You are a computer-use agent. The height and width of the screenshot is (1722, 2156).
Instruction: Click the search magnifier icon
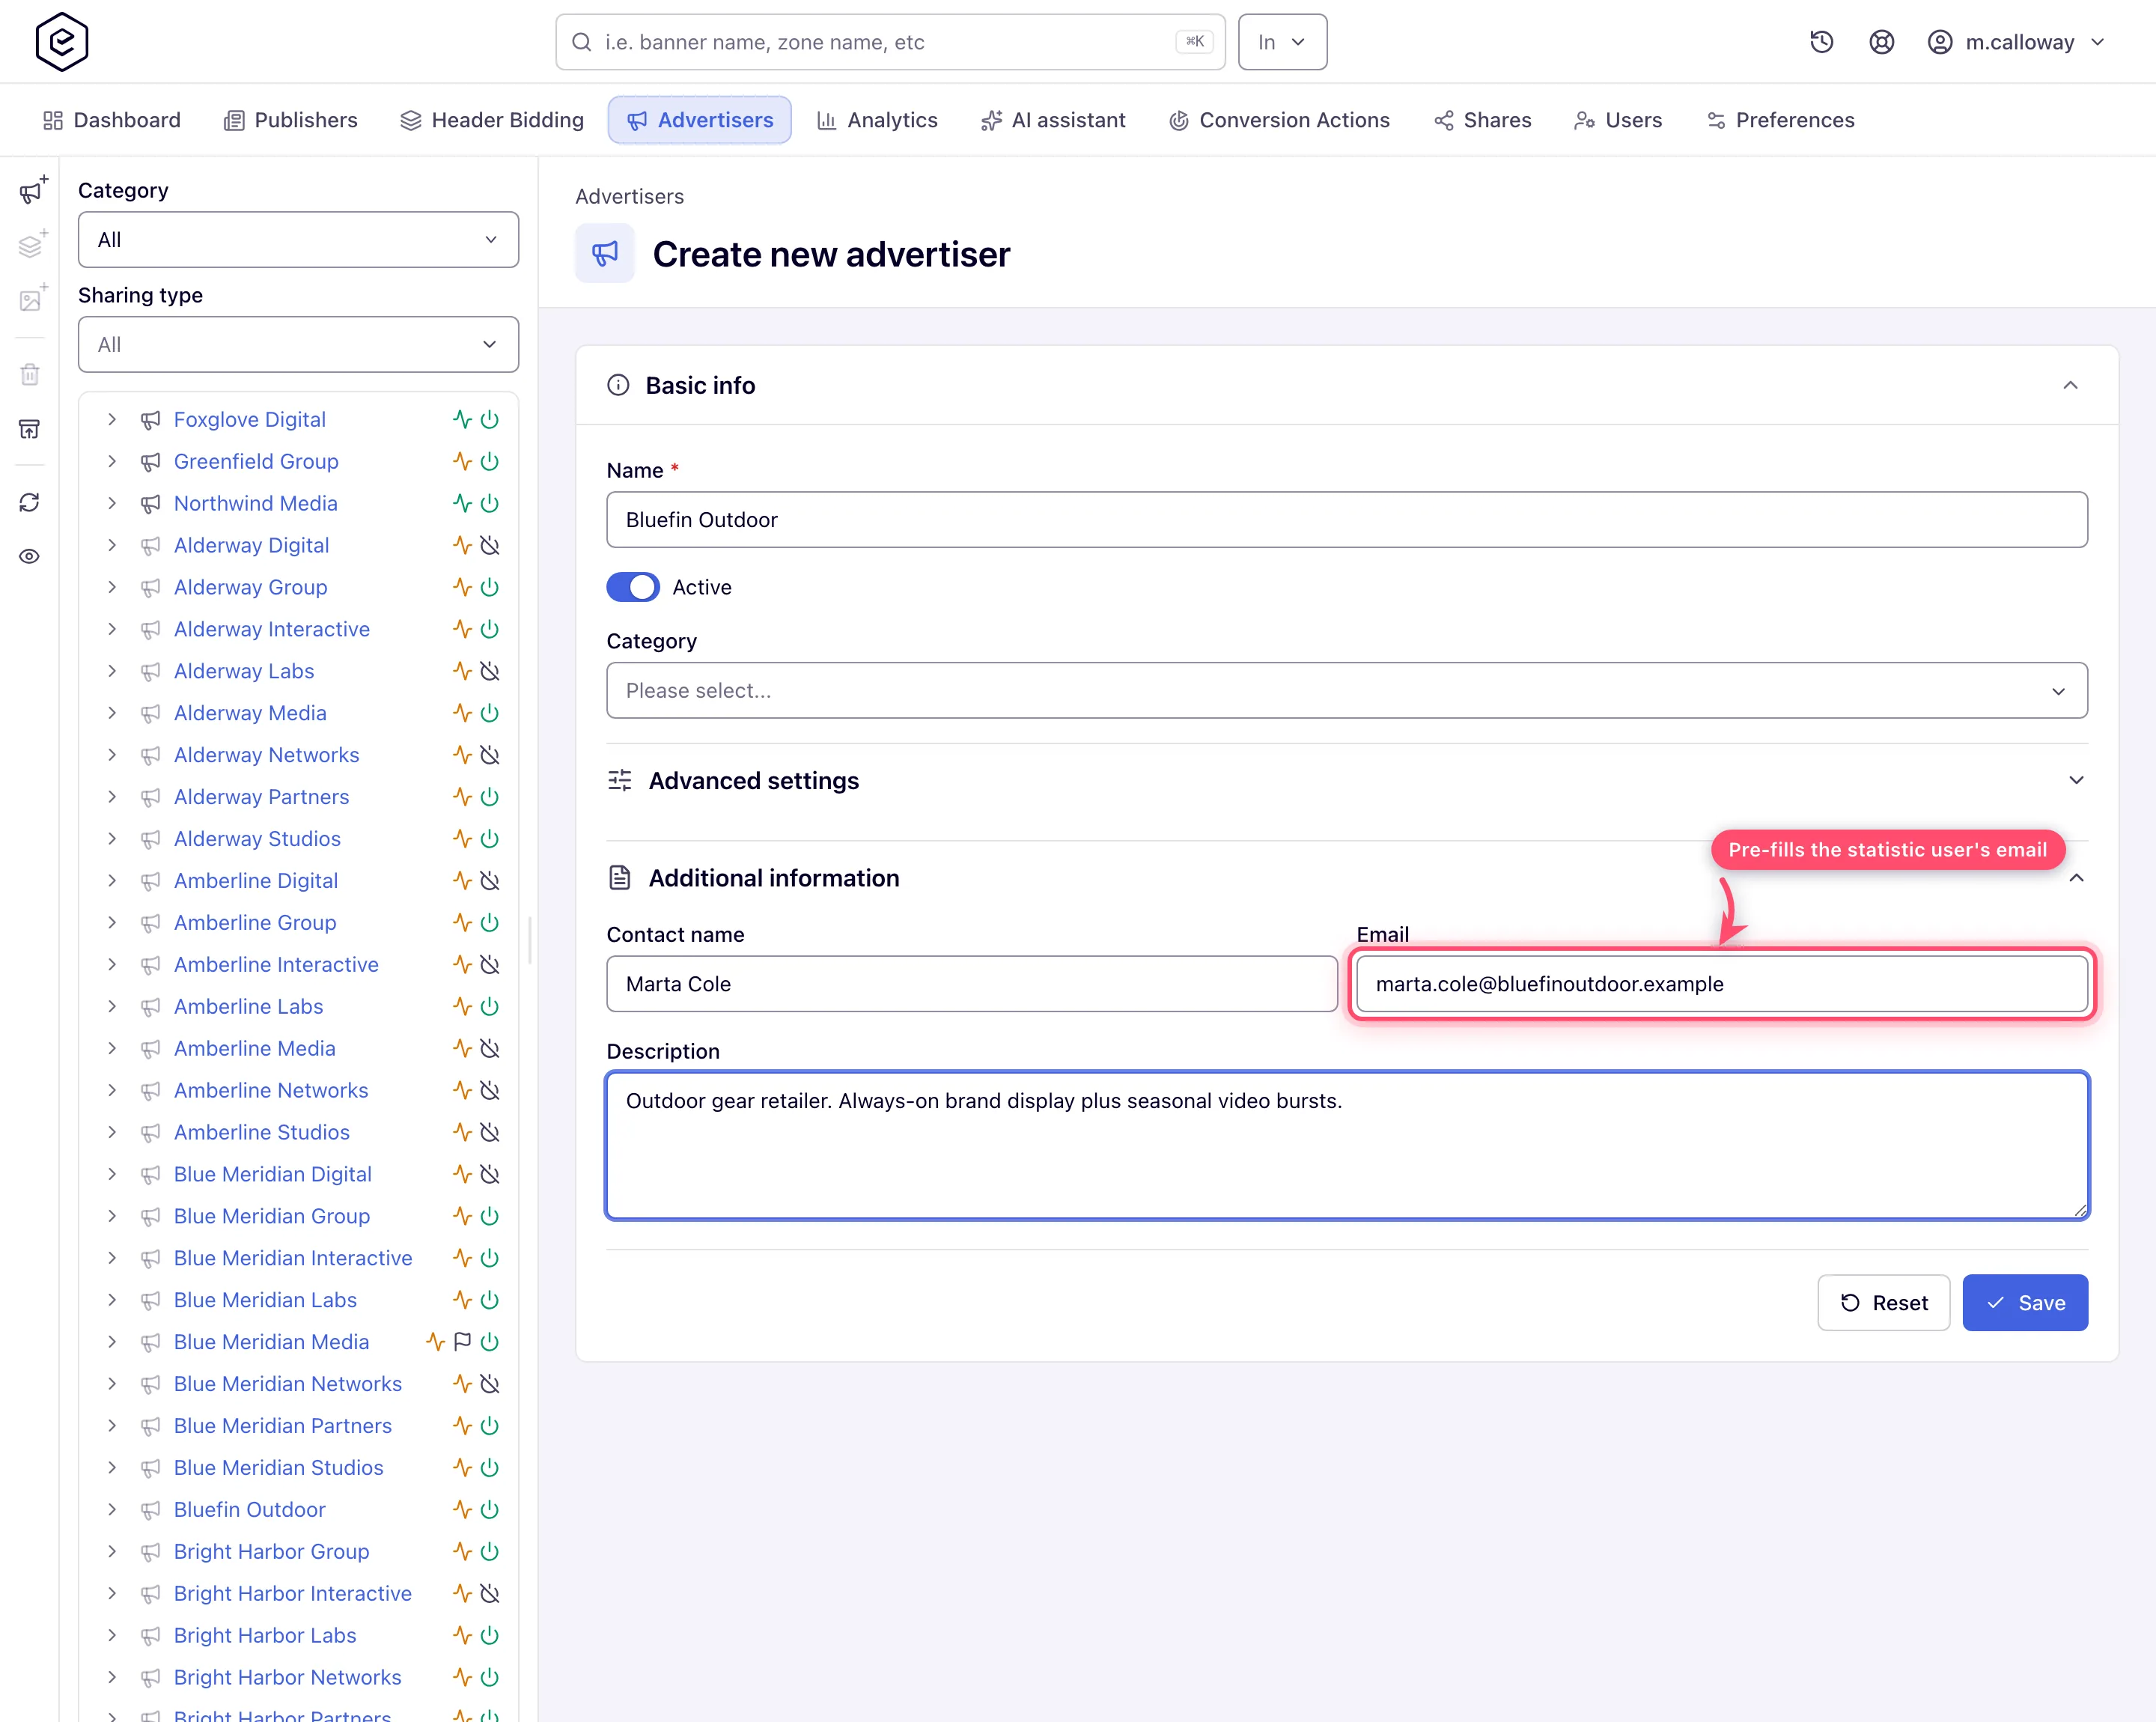point(581,42)
